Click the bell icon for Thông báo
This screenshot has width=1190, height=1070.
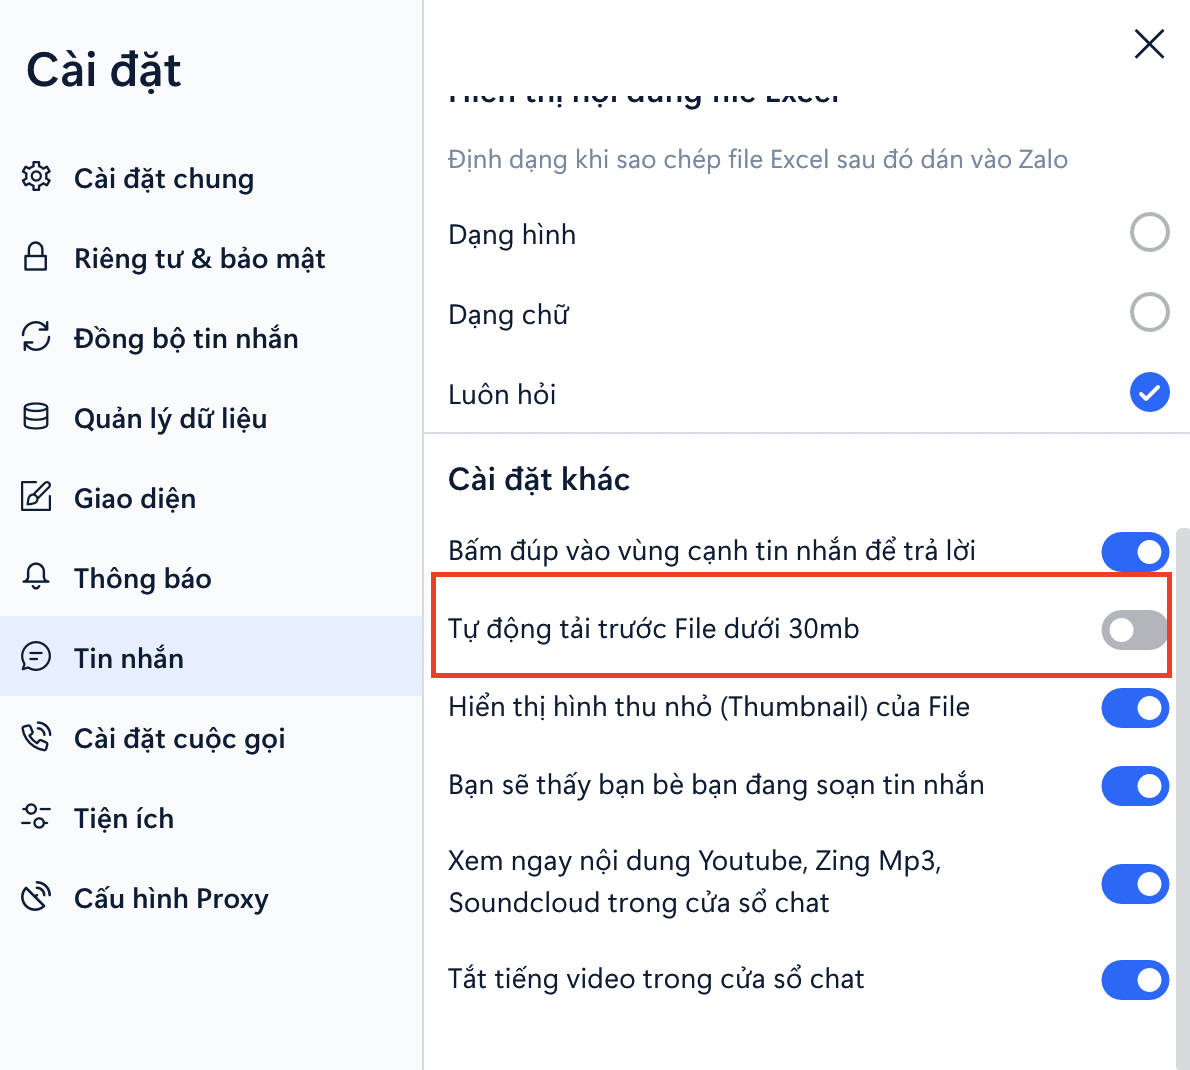(x=36, y=577)
